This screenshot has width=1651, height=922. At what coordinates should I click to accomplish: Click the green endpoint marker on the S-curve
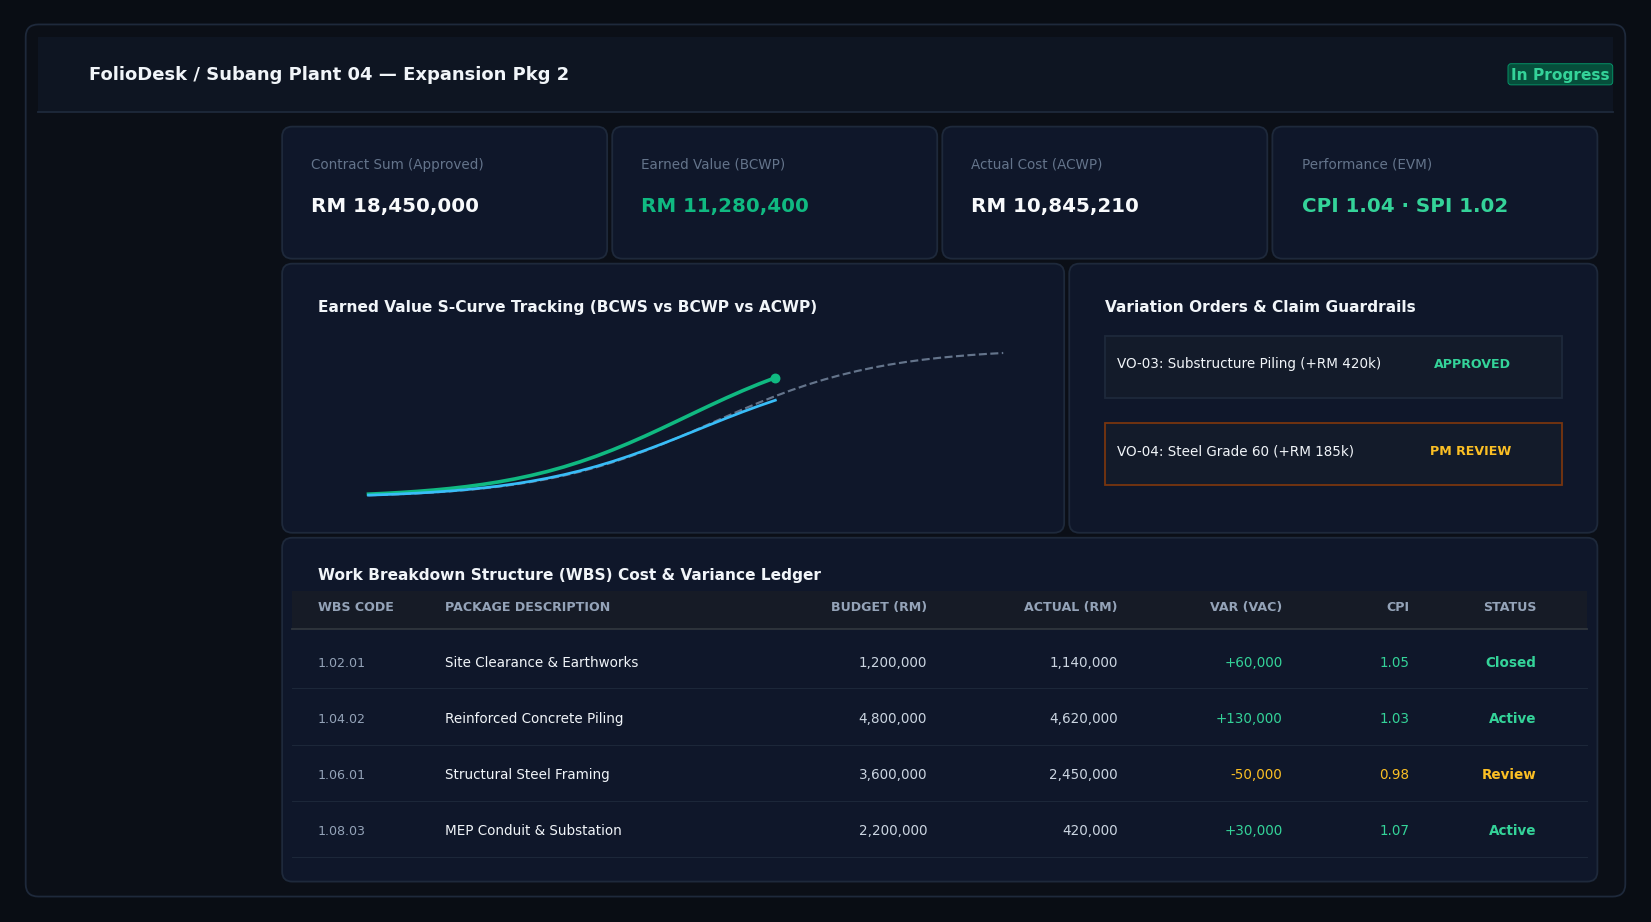click(775, 378)
